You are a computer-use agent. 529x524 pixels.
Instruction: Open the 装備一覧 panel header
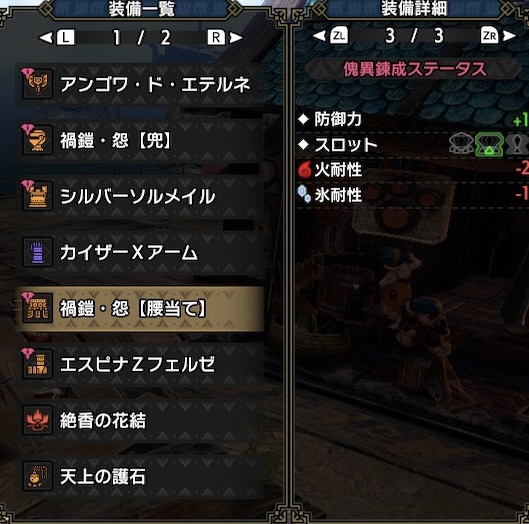coord(141,9)
